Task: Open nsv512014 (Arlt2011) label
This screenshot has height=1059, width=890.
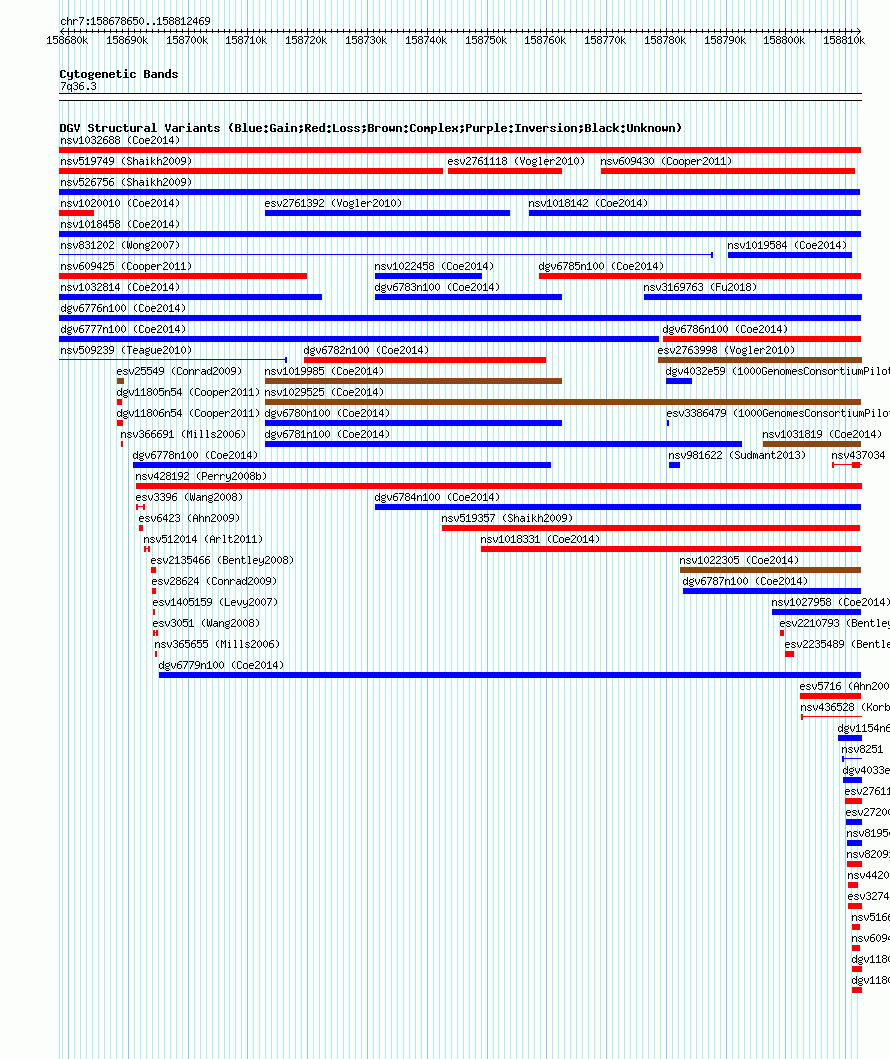Action: [203, 538]
